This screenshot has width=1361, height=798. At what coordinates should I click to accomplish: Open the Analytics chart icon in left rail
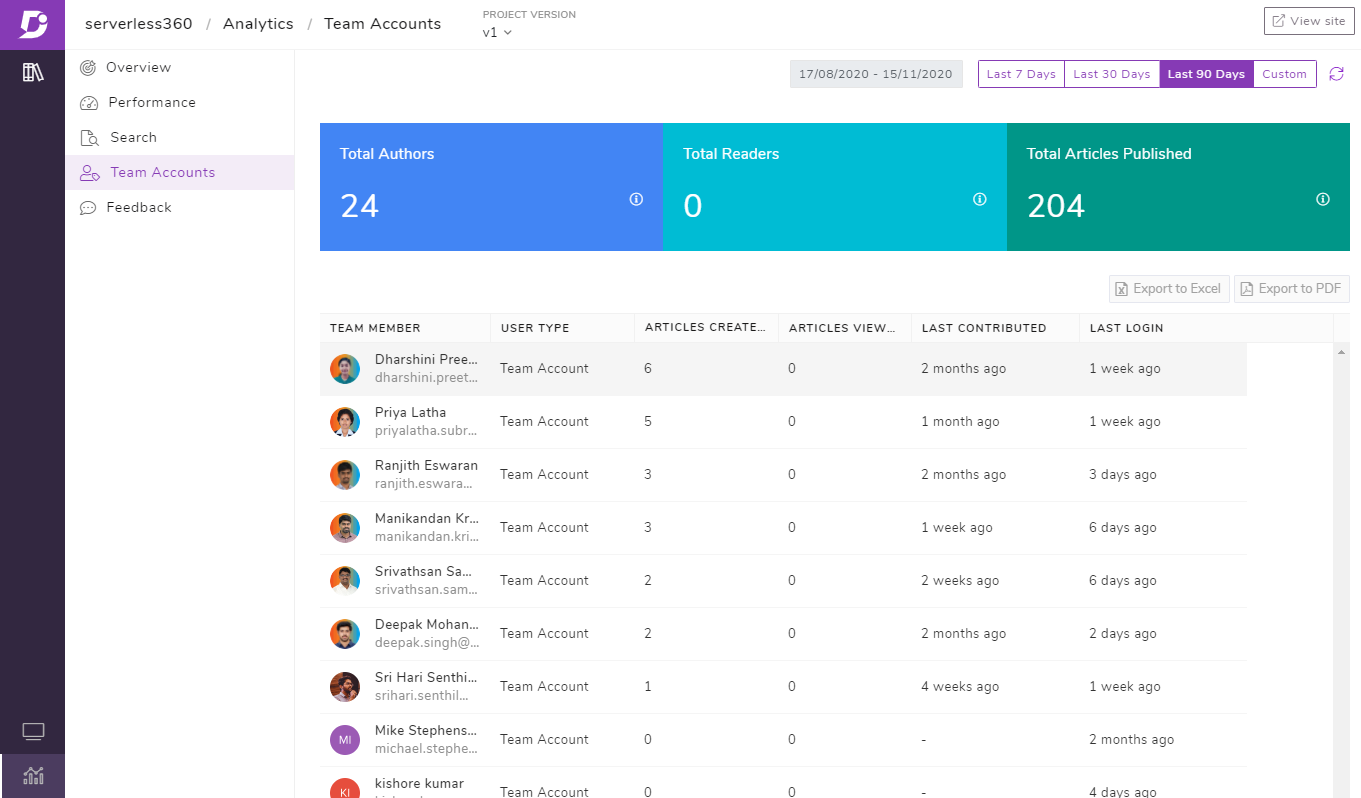33,775
